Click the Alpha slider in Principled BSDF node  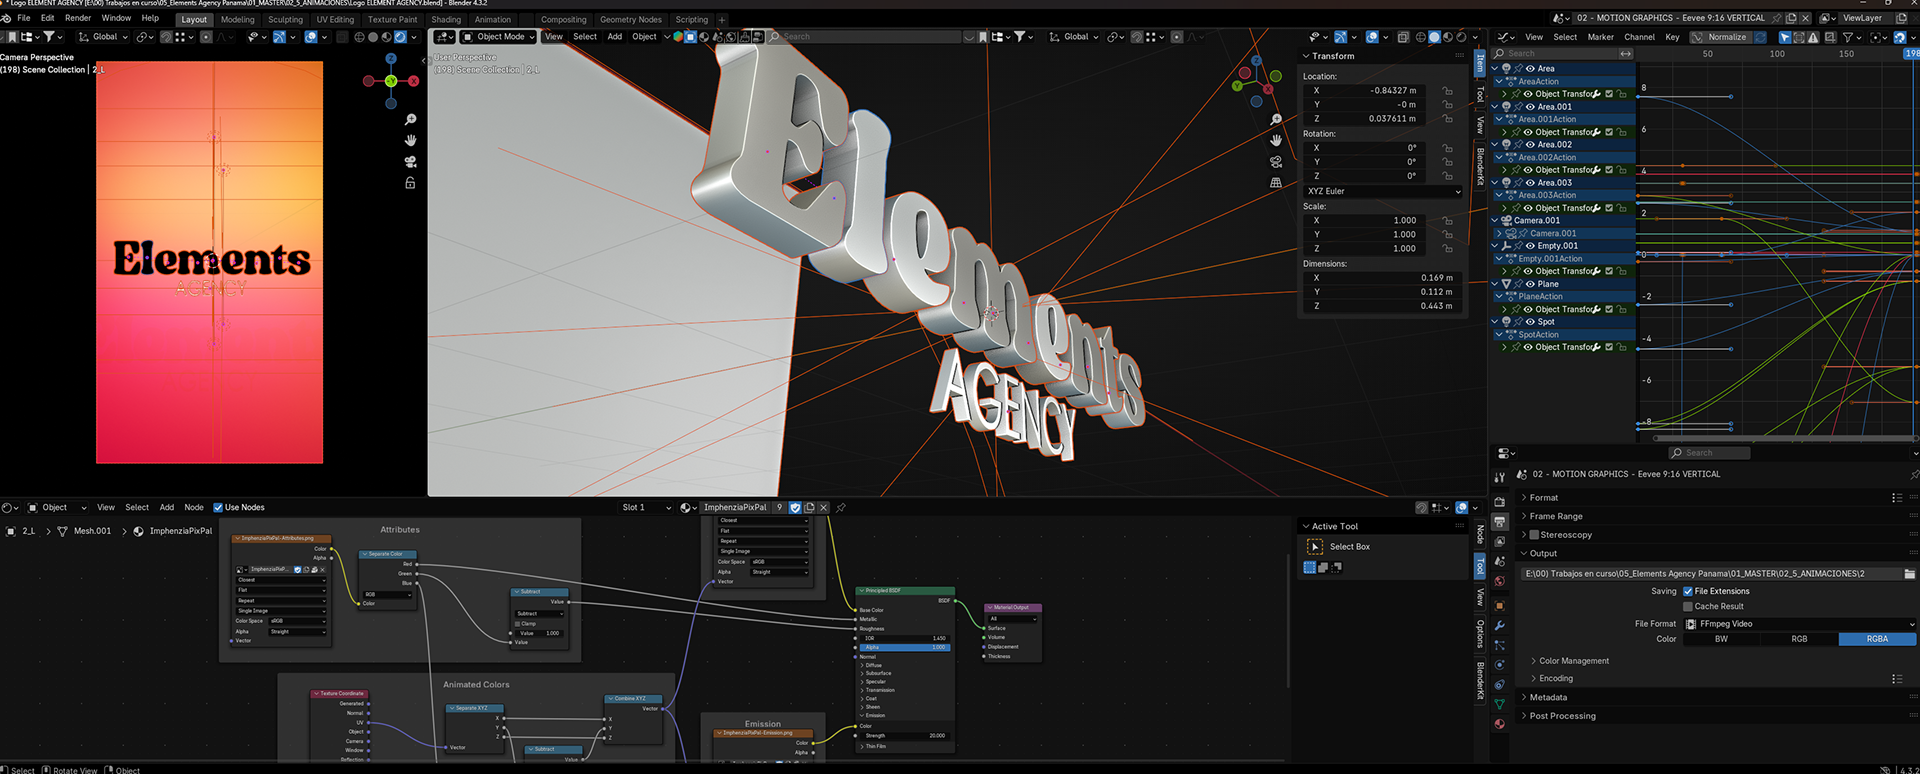904,647
